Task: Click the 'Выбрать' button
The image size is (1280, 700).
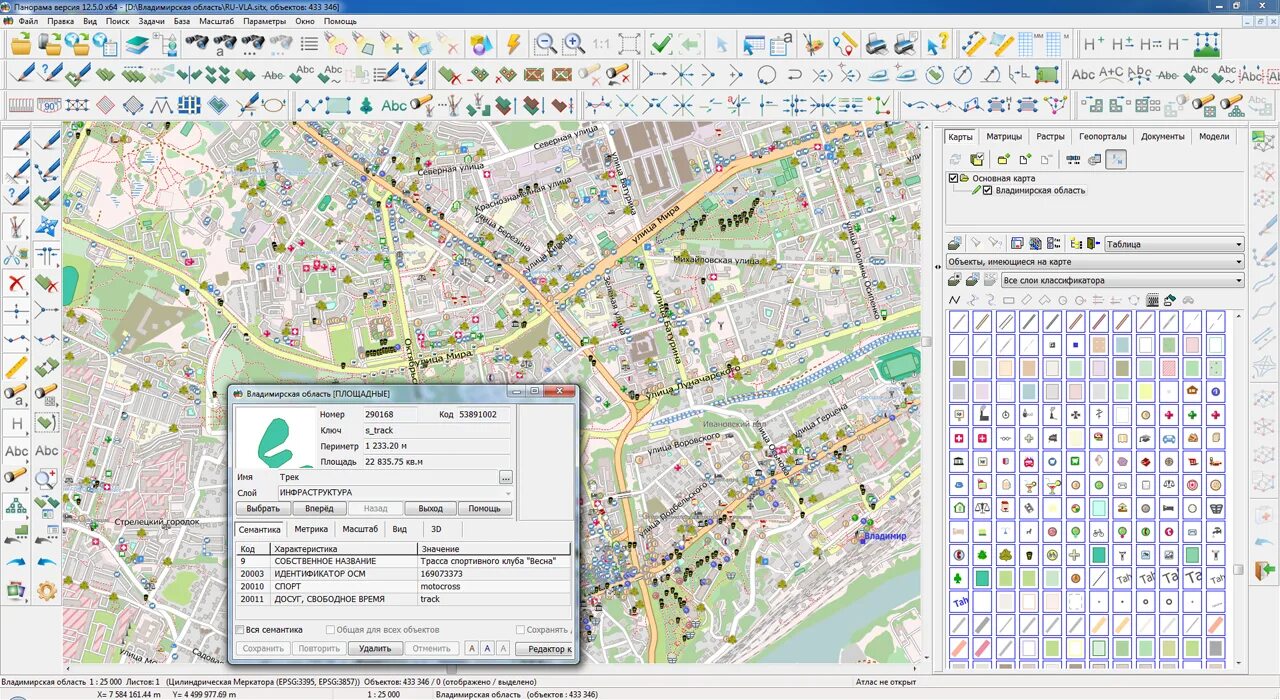Action: tap(263, 508)
